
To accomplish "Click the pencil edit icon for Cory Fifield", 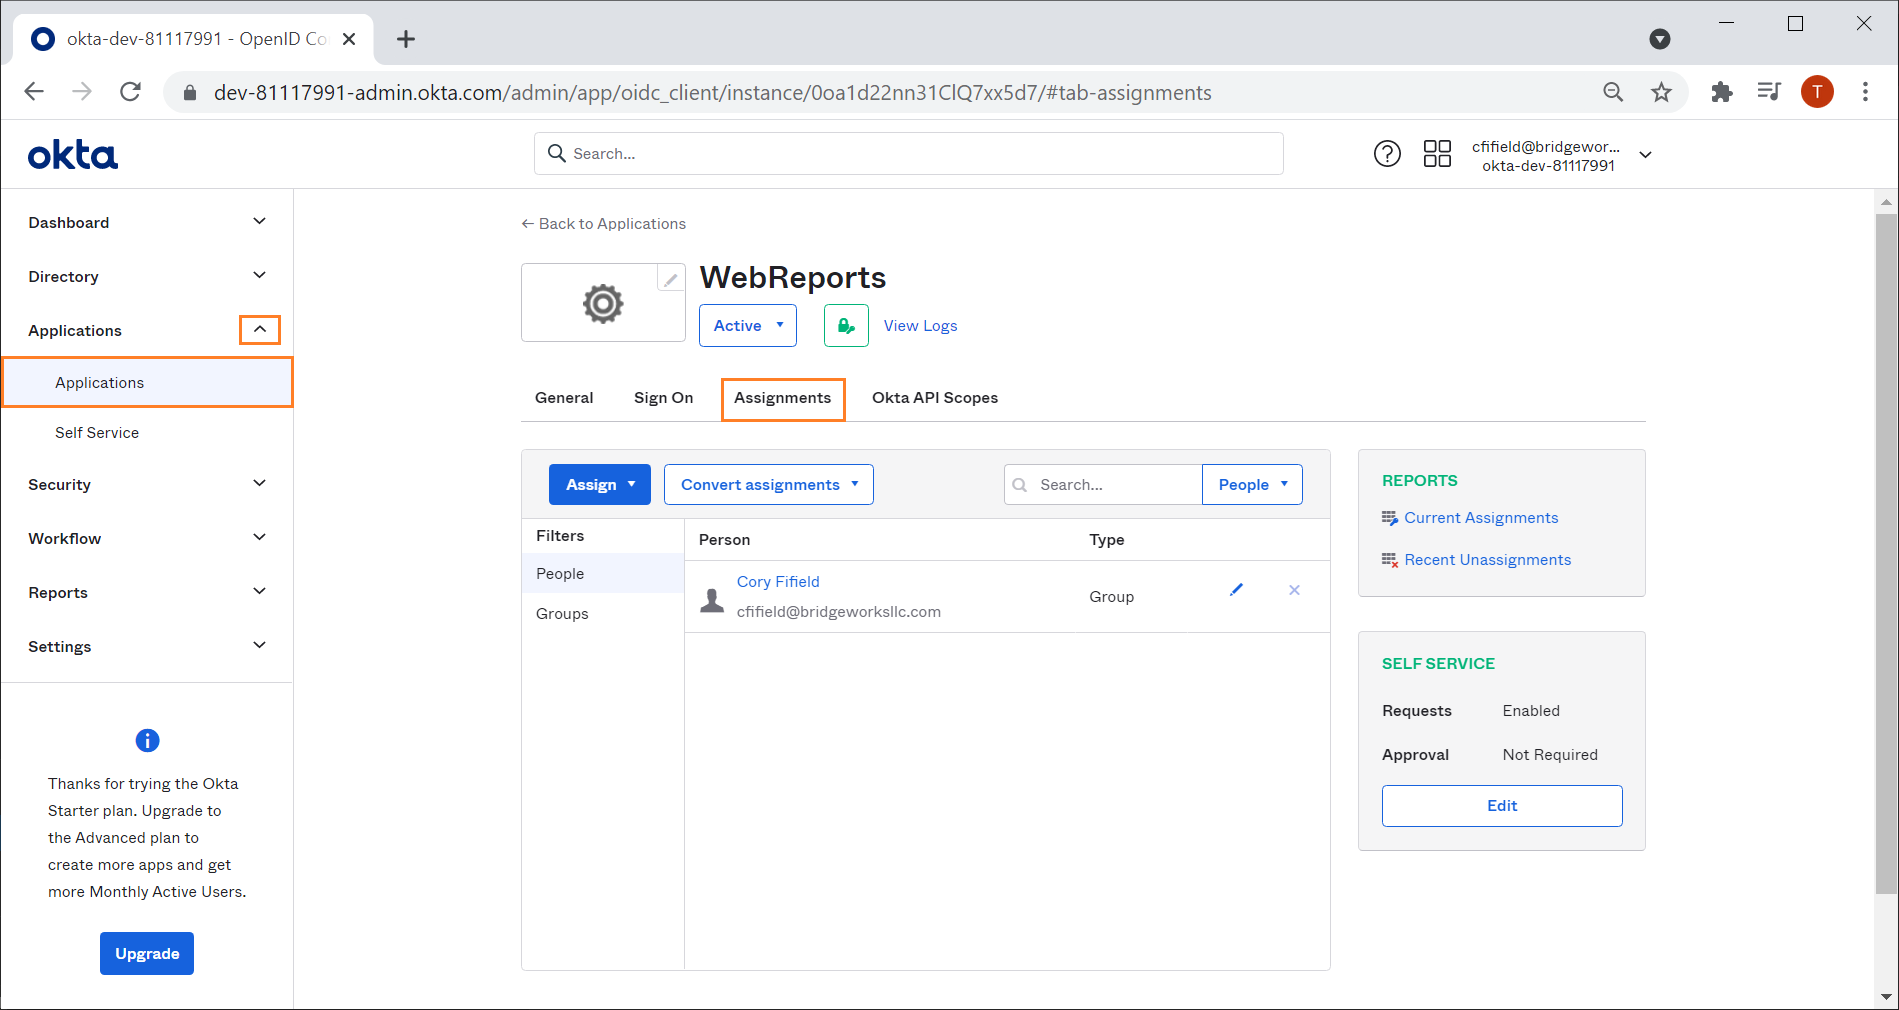I will pyautogui.click(x=1236, y=590).
